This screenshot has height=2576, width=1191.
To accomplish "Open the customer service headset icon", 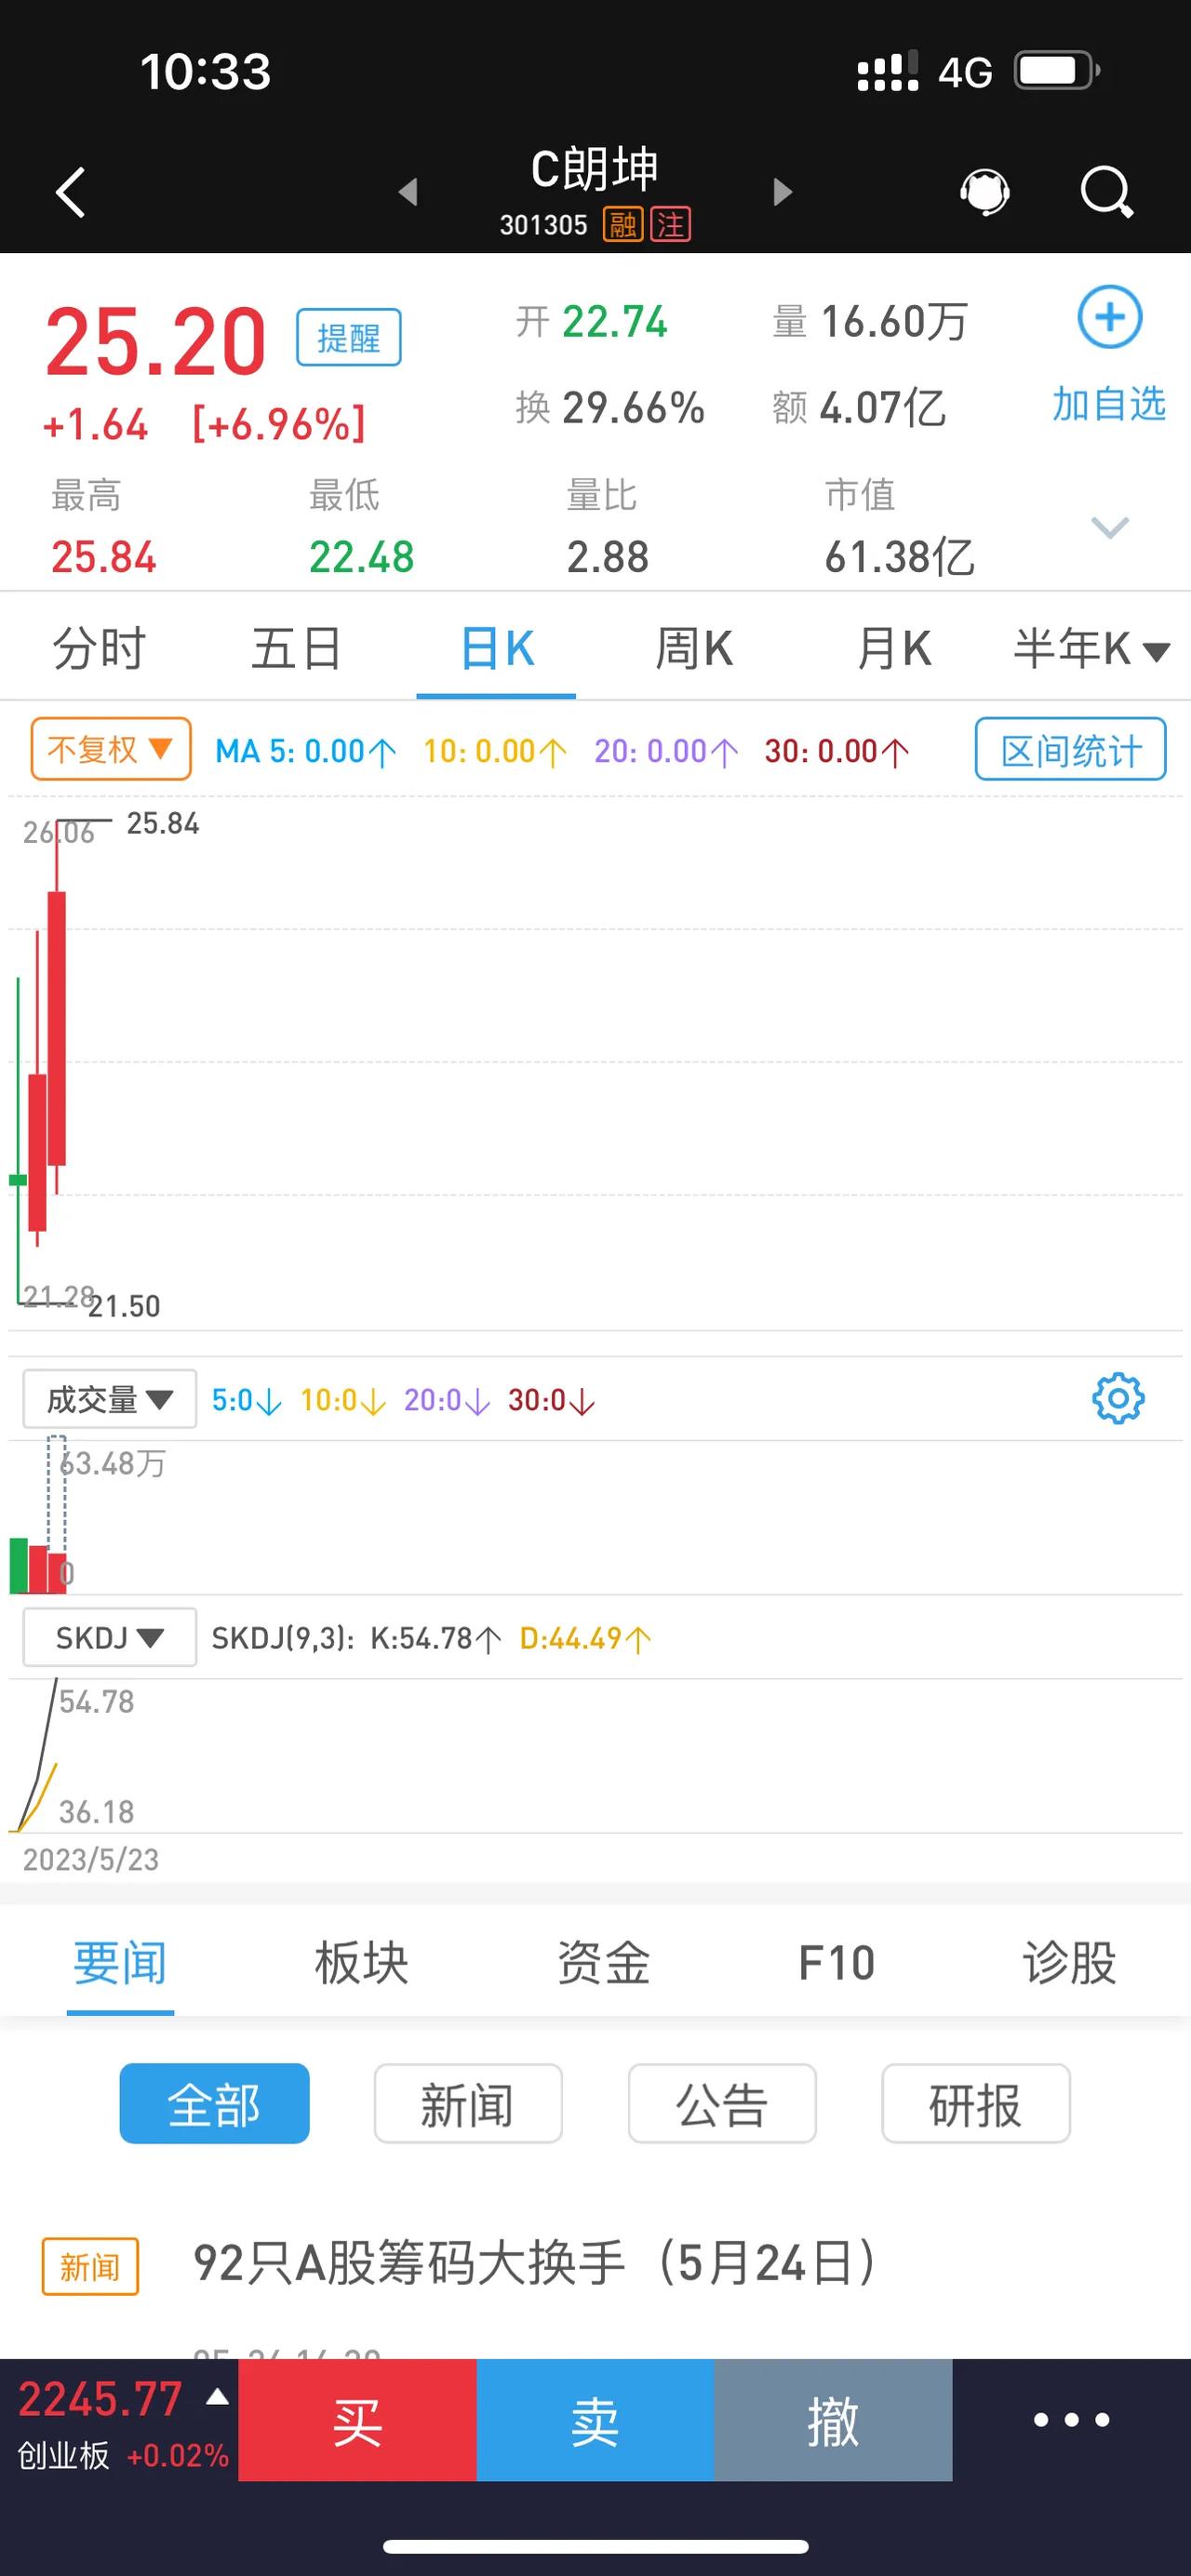I will 985,192.
